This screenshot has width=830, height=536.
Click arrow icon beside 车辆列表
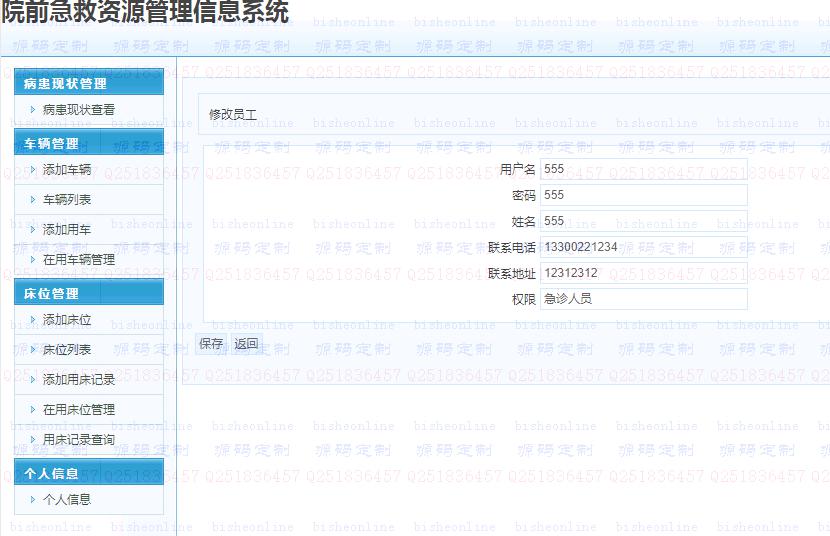[x=33, y=199]
